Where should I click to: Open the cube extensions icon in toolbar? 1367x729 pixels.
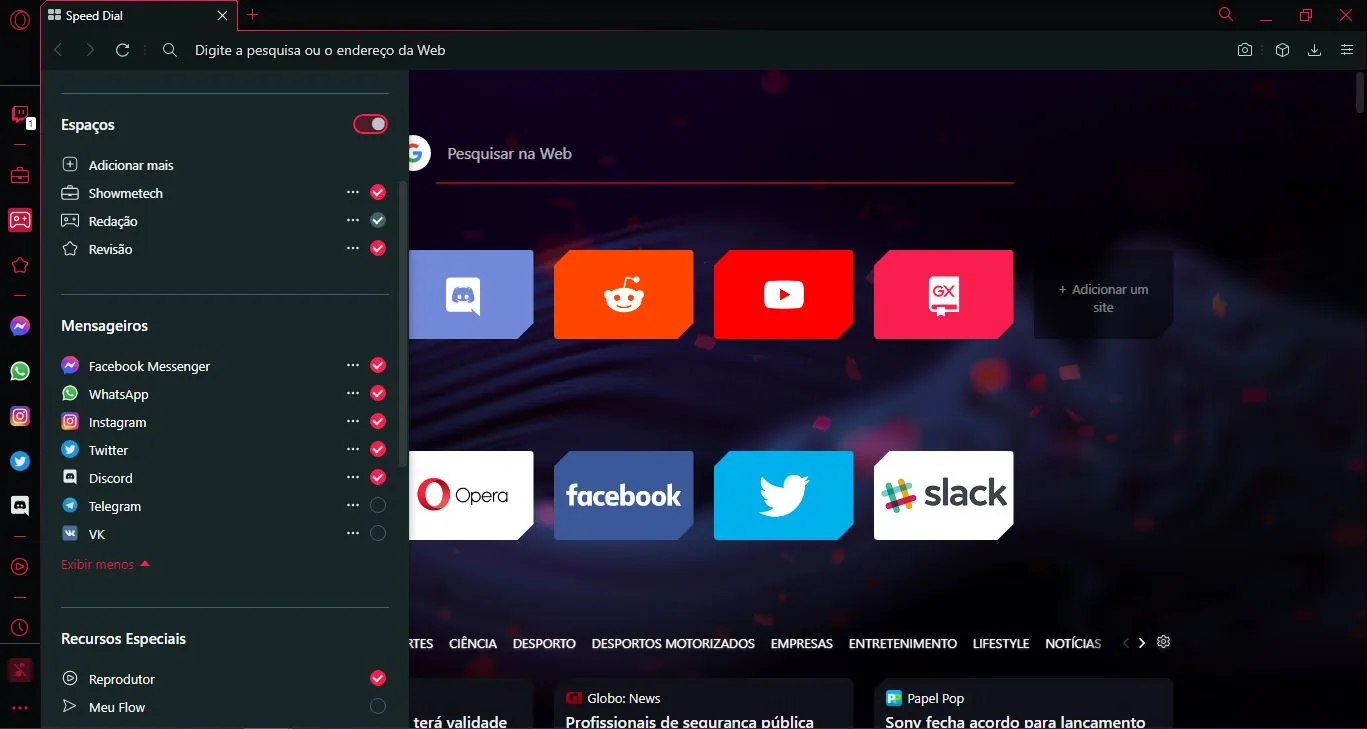click(1282, 50)
